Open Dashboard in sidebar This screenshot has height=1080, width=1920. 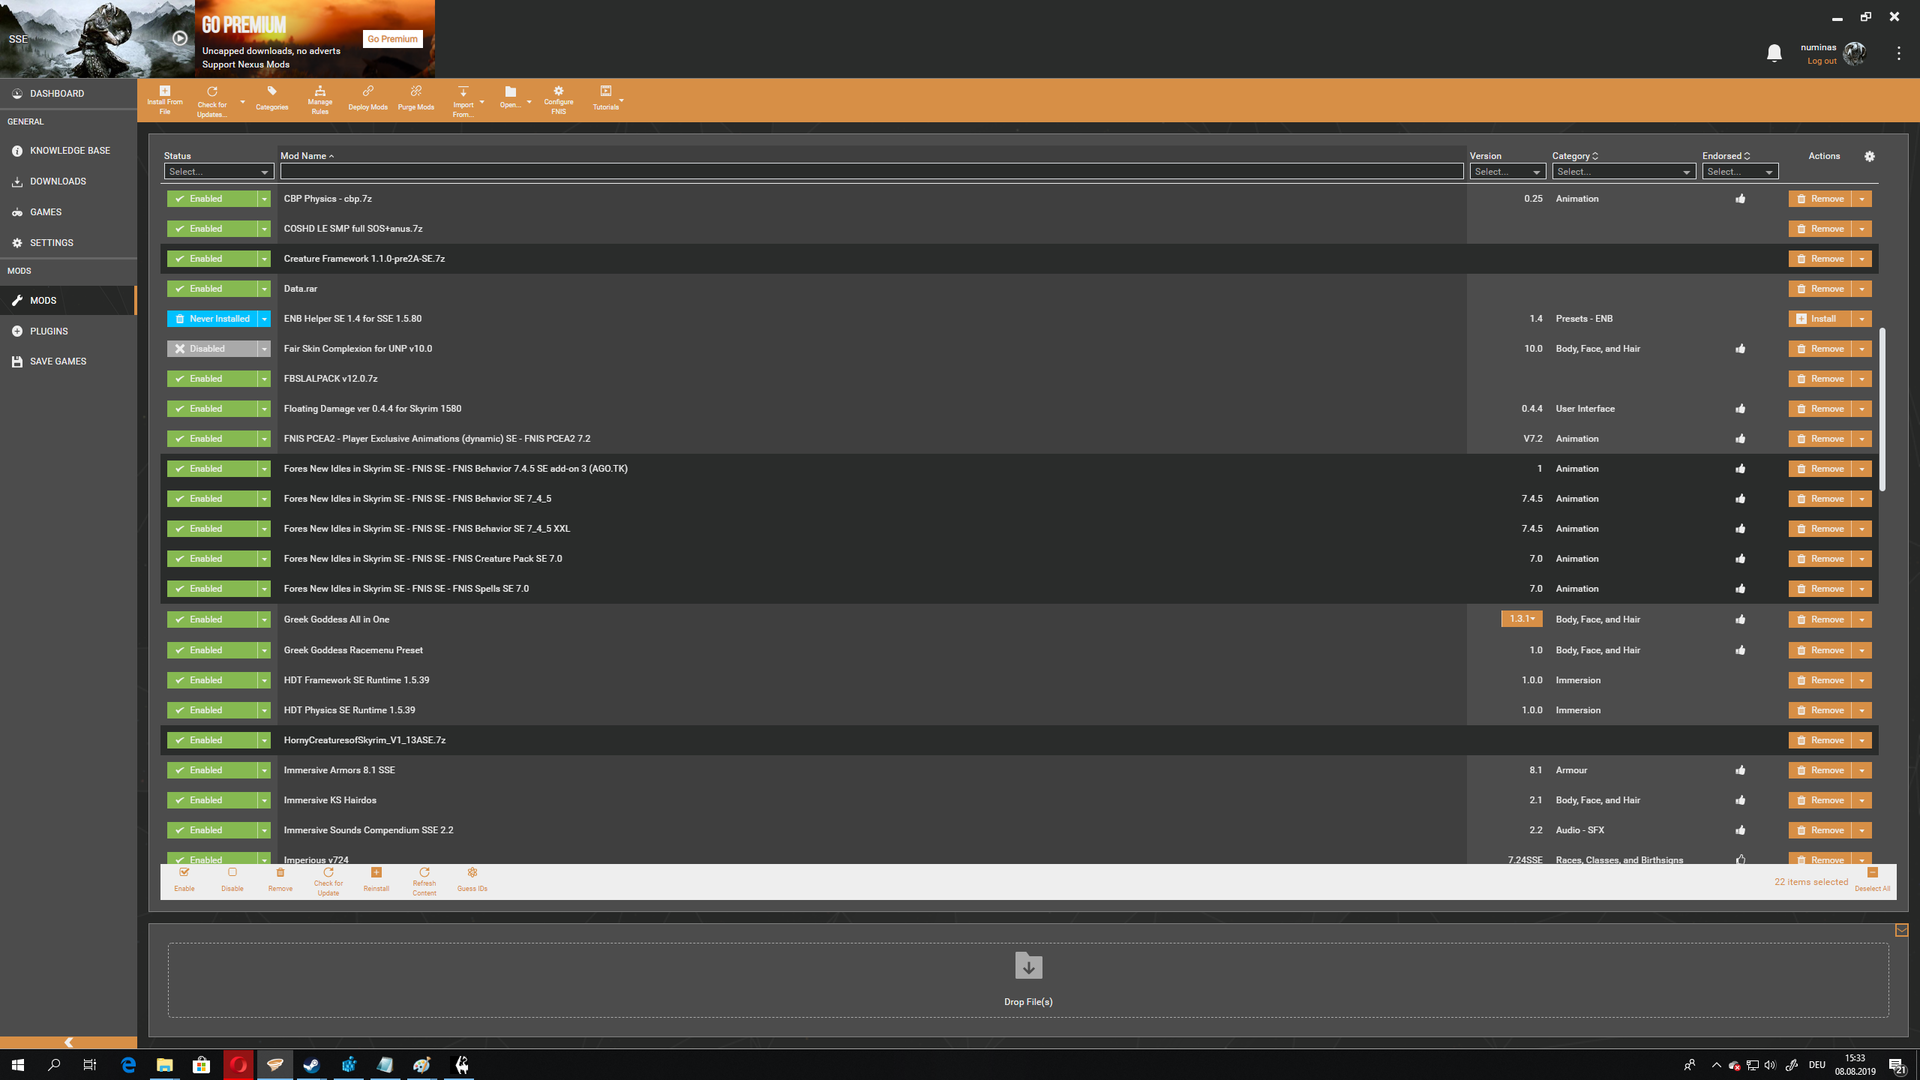pos(68,93)
